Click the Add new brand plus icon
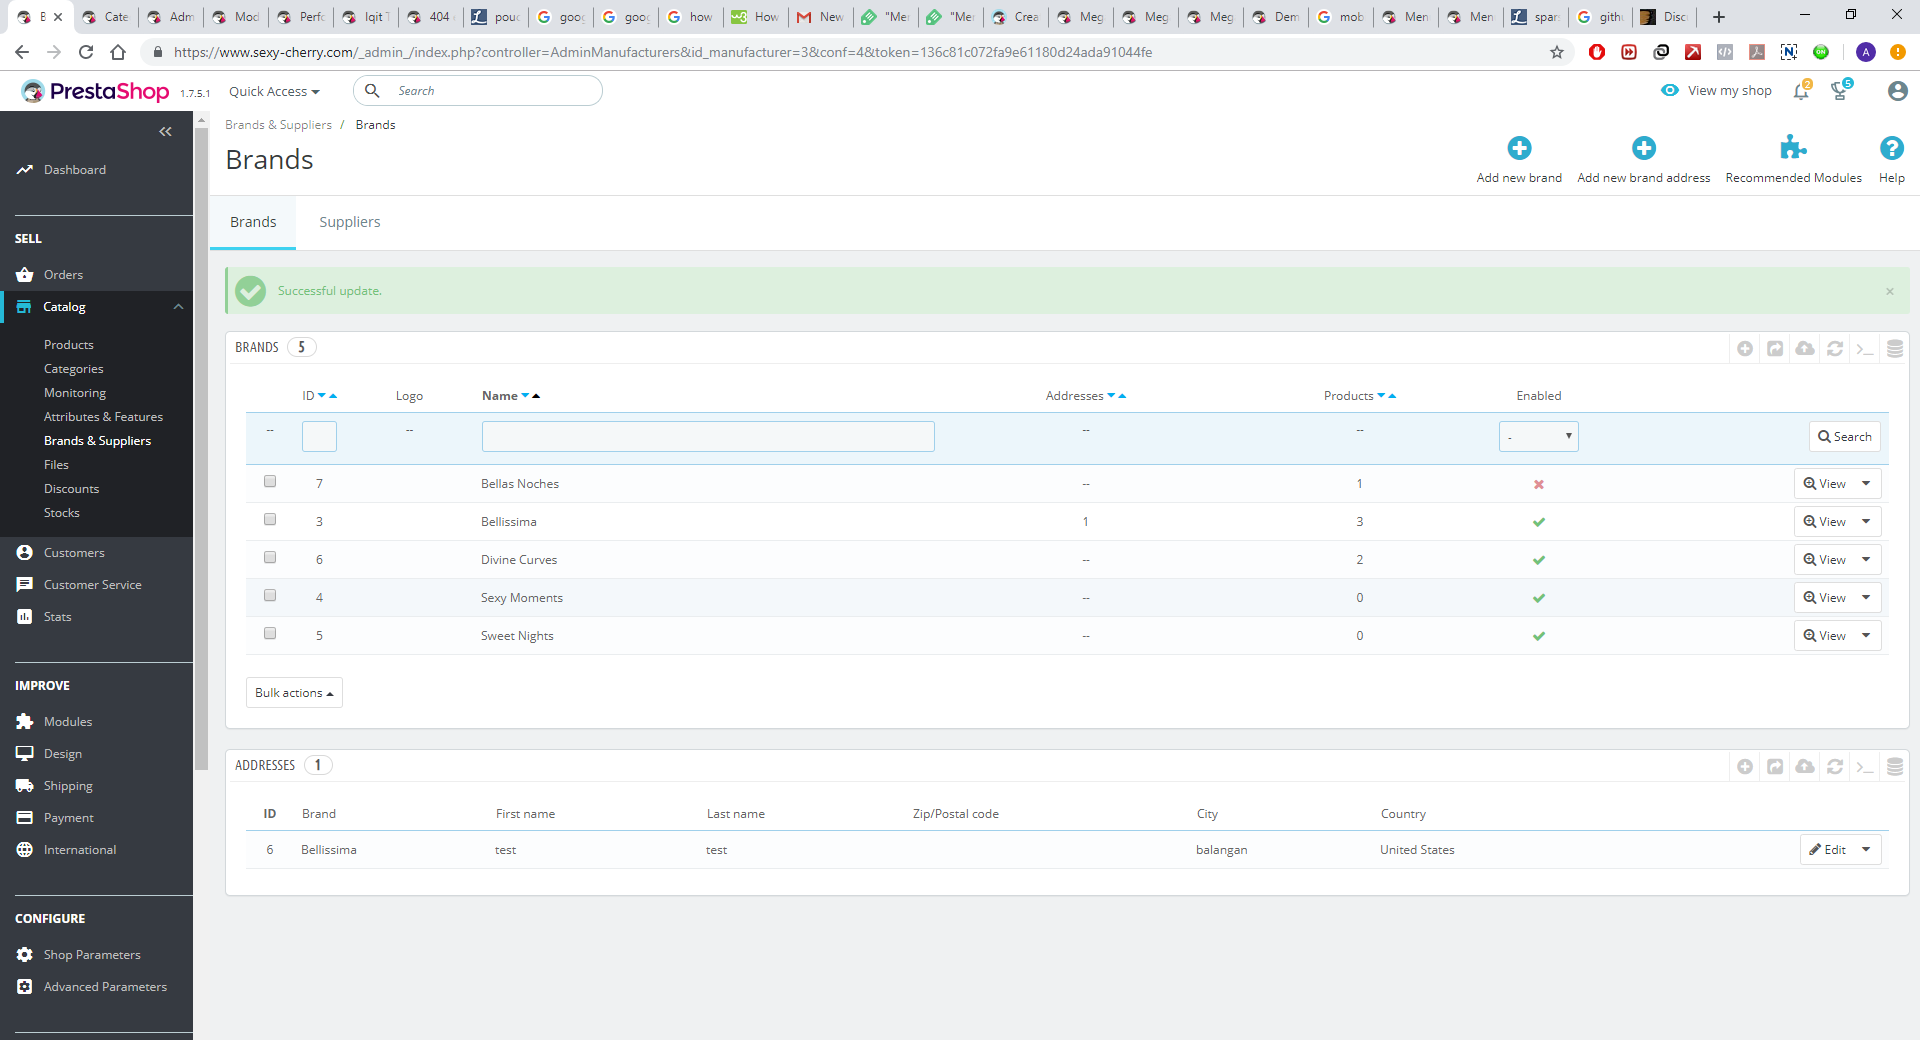Image resolution: width=1920 pixels, height=1040 pixels. (x=1519, y=148)
